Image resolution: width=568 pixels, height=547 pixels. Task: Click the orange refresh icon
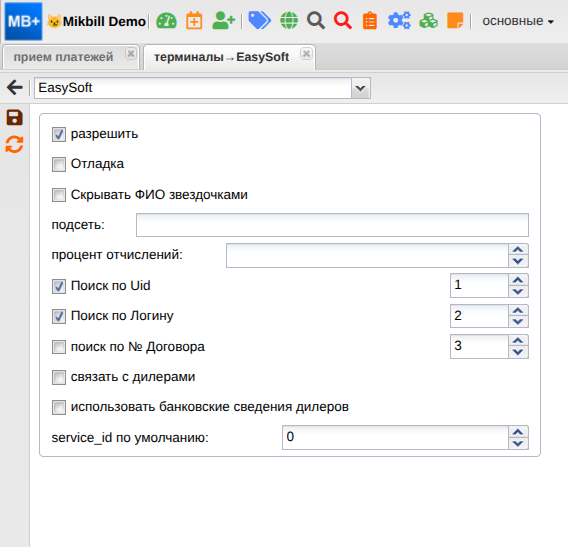tap(14, 145)
